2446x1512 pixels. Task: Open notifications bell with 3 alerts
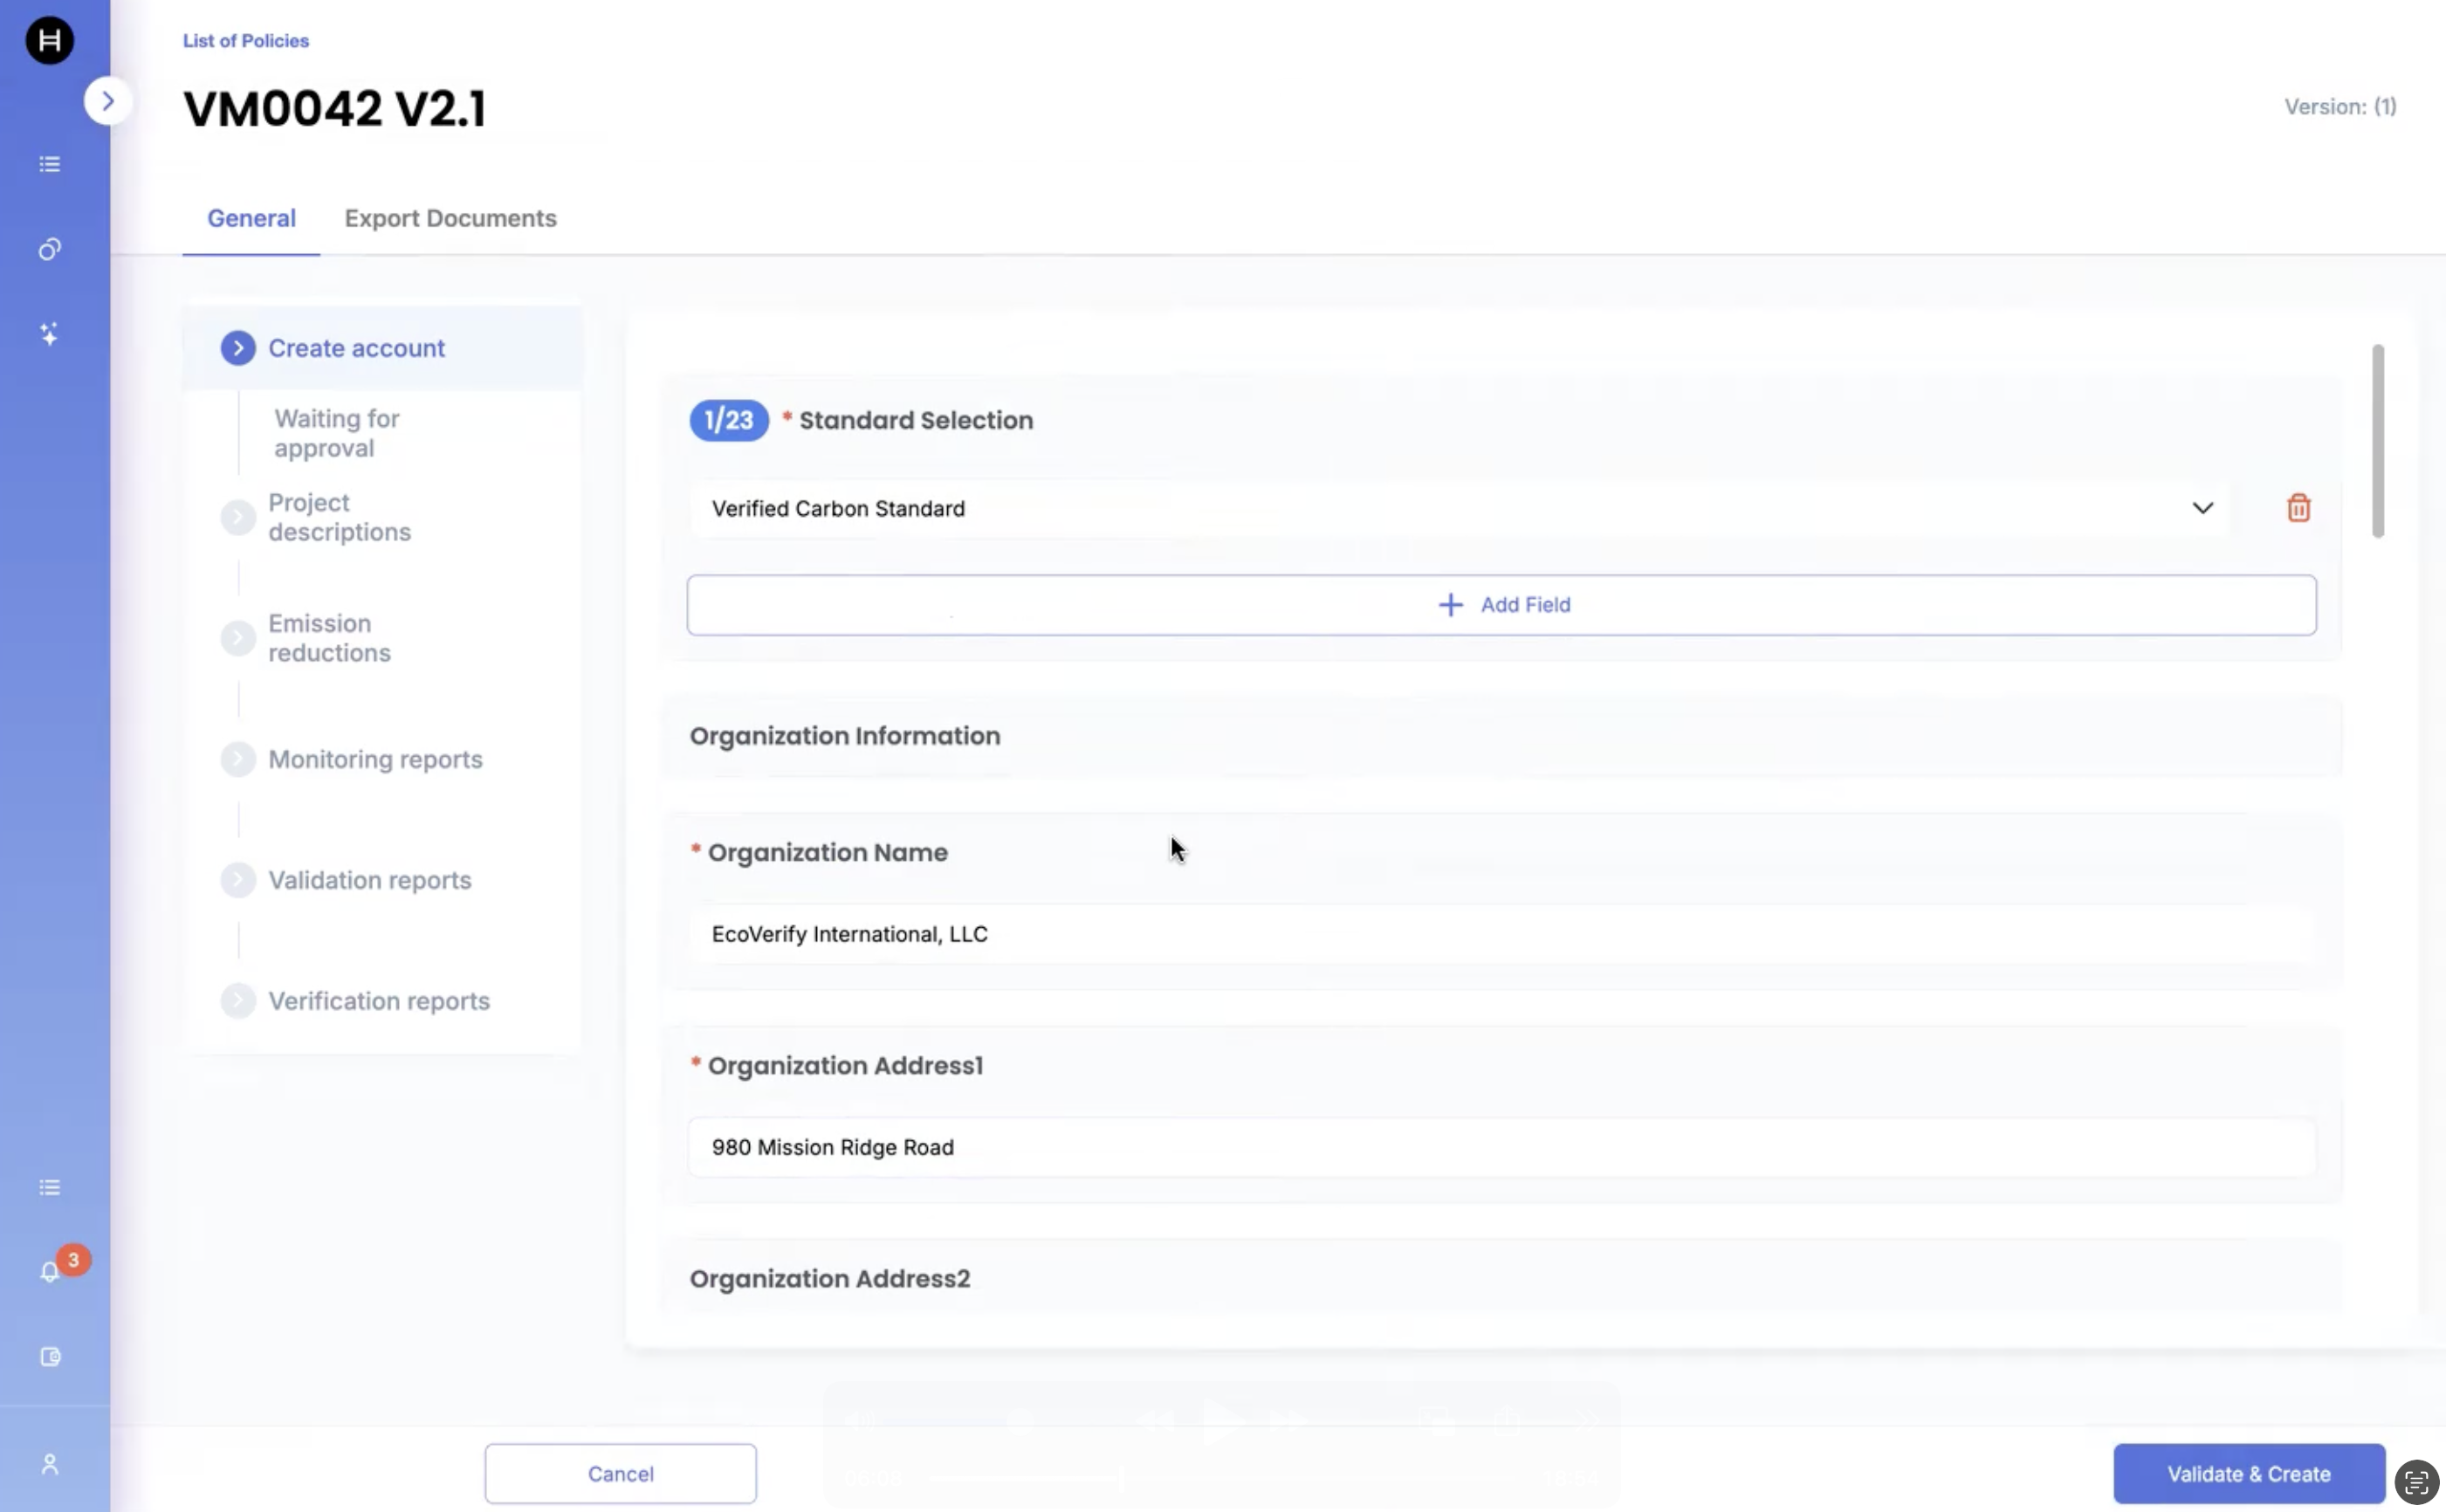[x=50, y=1271]
